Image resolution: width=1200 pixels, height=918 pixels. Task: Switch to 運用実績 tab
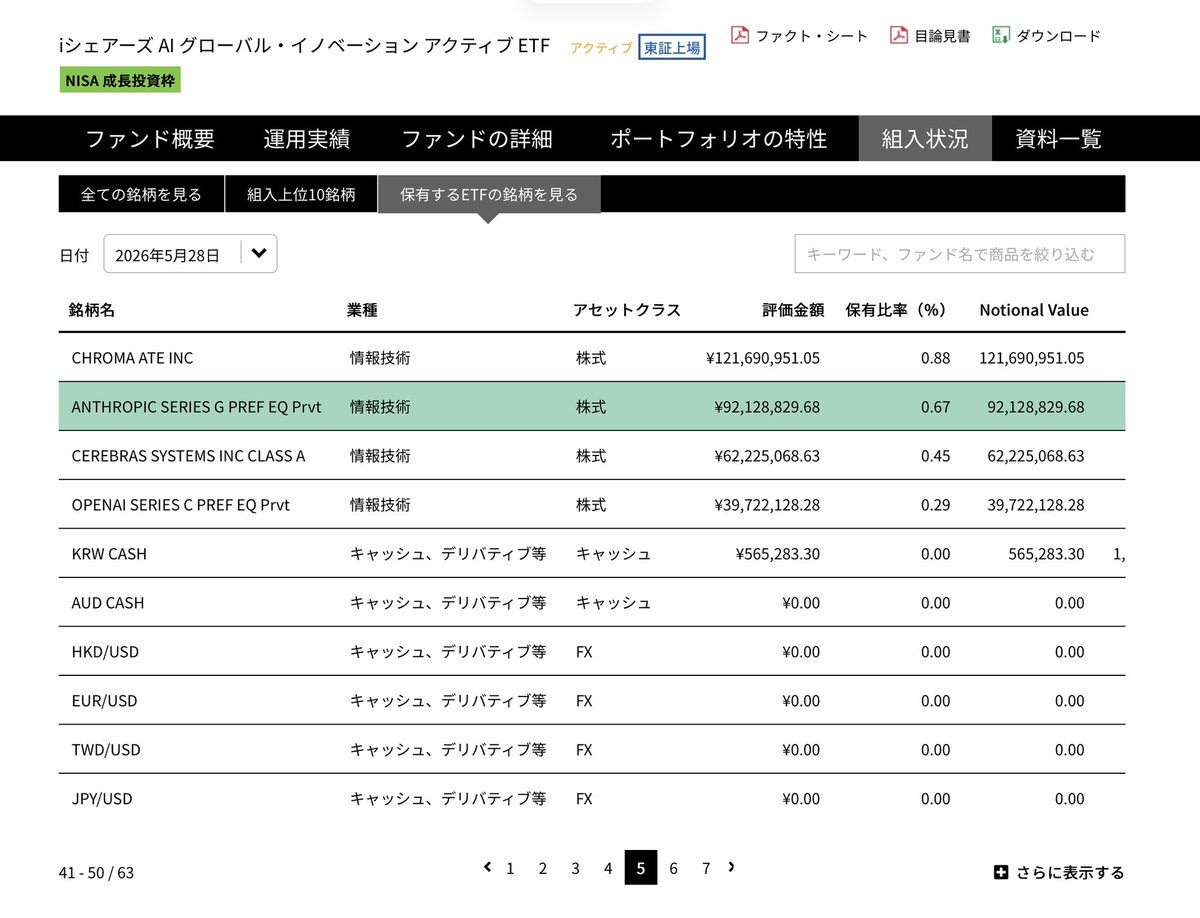[x=307, y=139]
